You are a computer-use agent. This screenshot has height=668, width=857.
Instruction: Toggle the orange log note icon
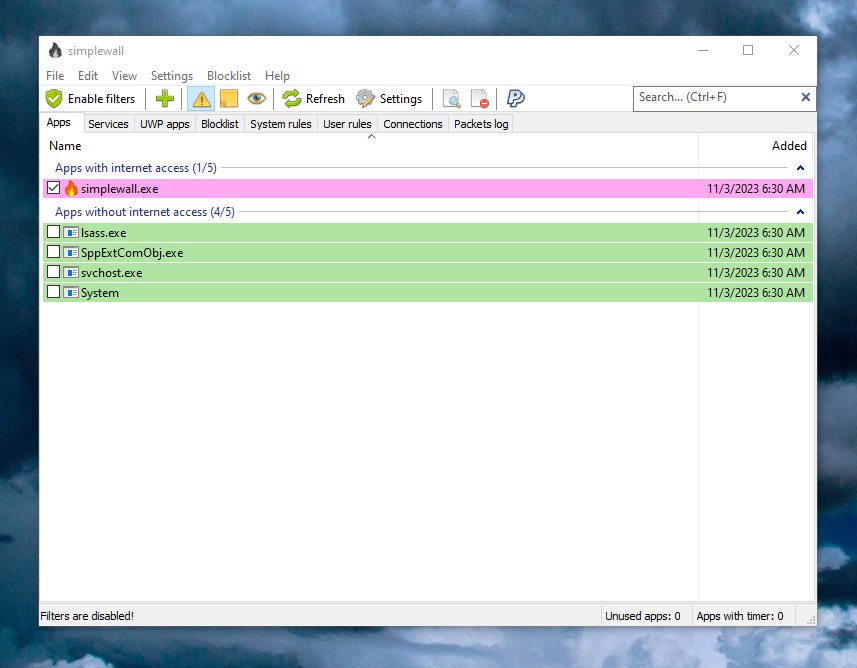click(x=228, y=99)
